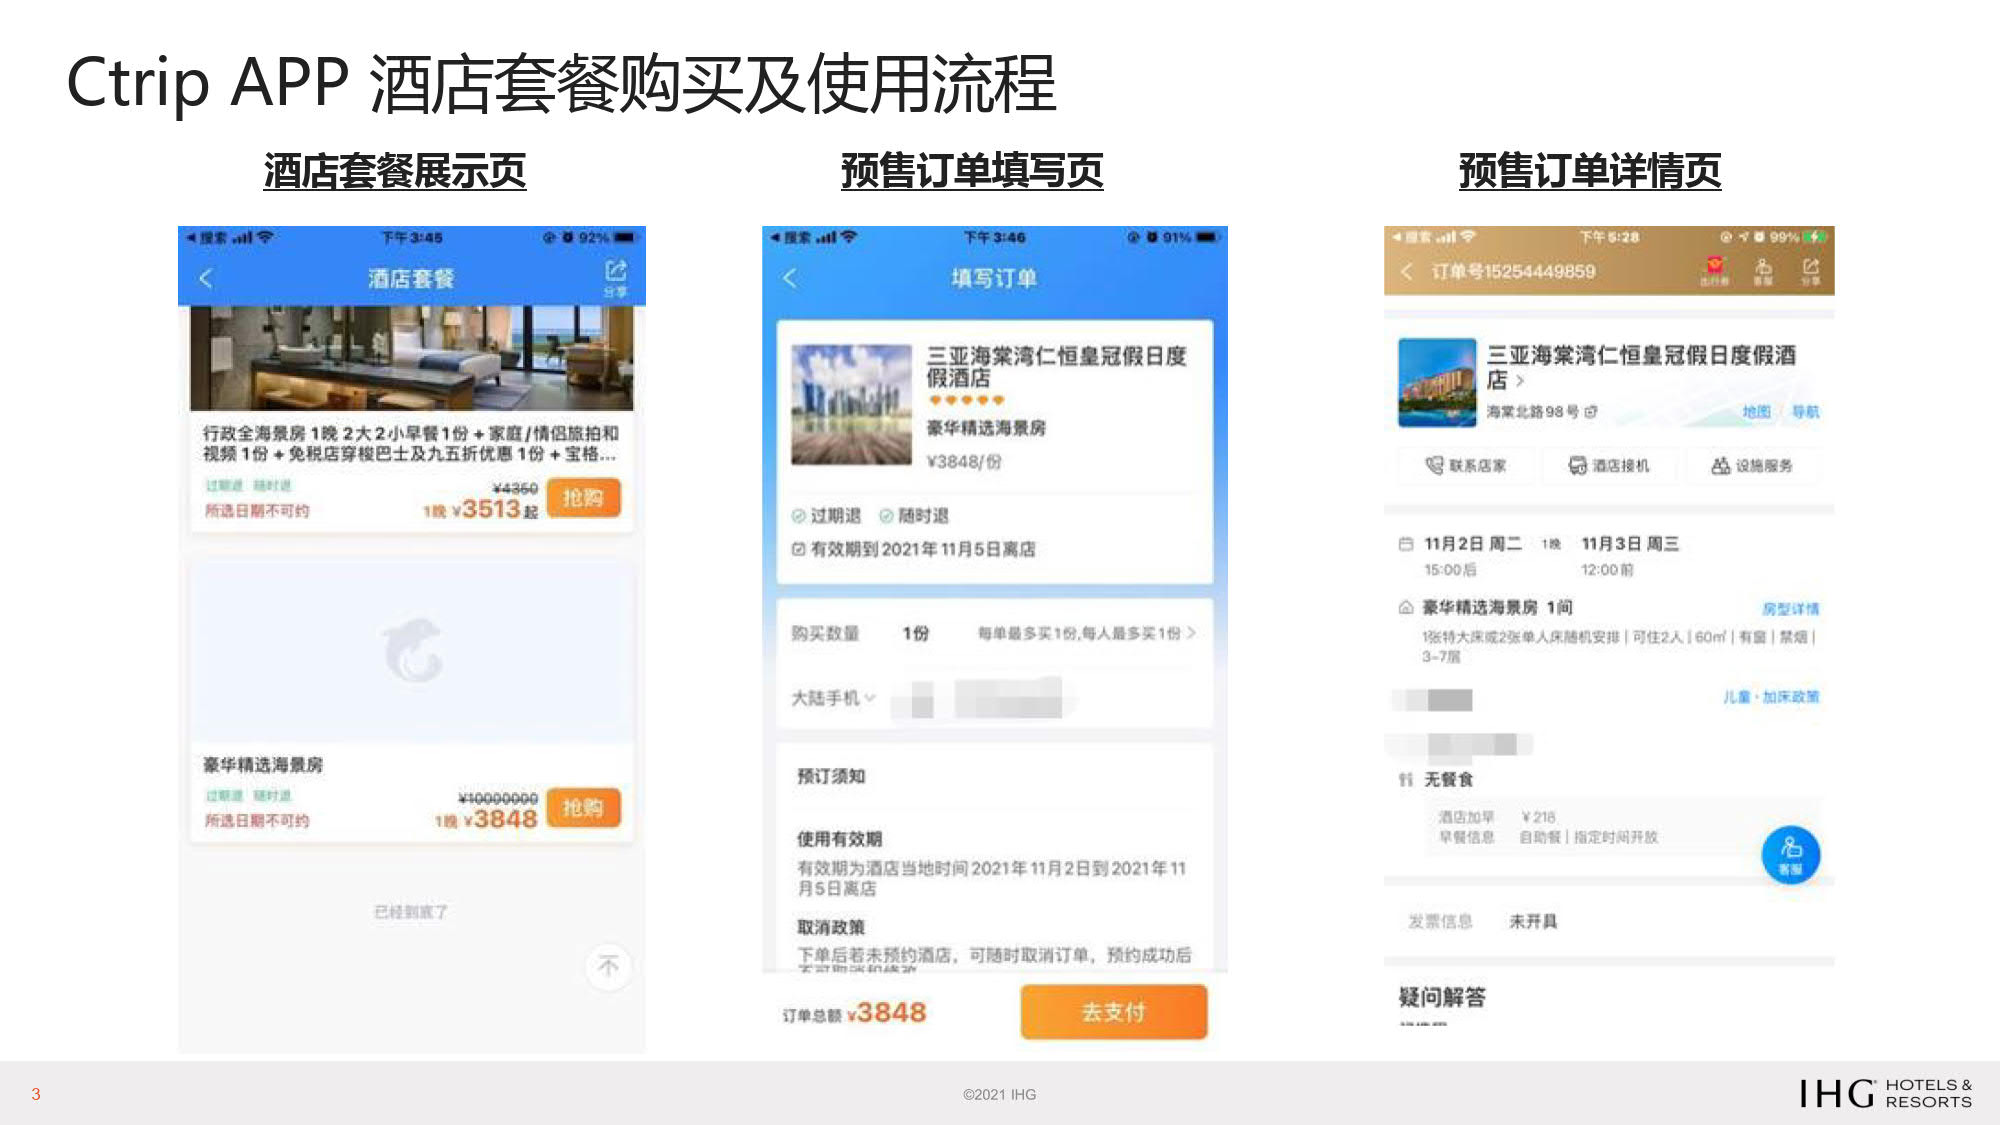2000x1125 pixels.
Task: Tap house icon beside 豪华精选海景房 1间
Action: tap(1405, 607)
